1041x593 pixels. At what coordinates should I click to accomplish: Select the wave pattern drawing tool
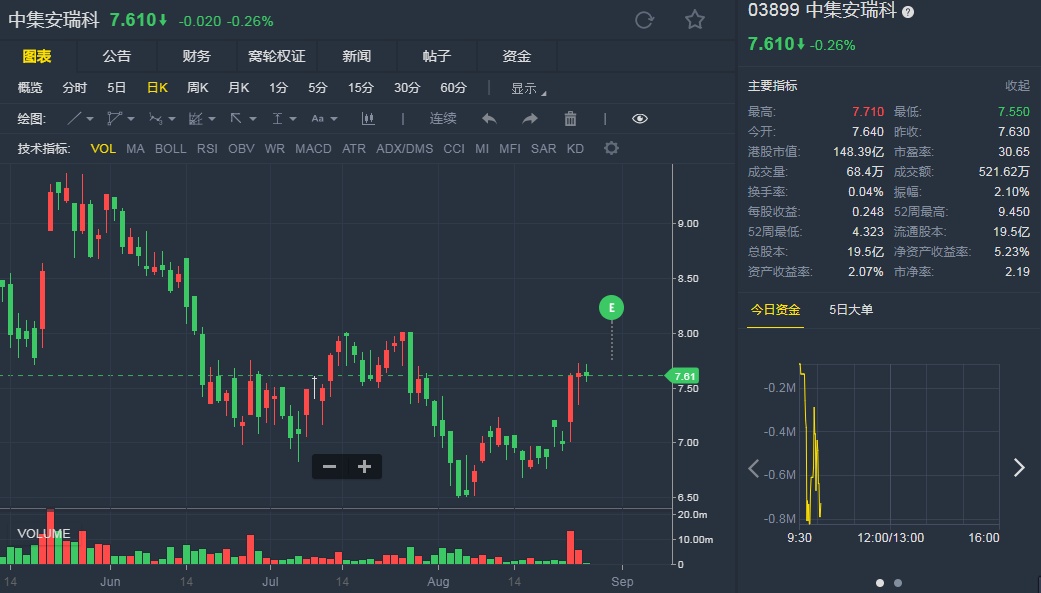(155, 119)
